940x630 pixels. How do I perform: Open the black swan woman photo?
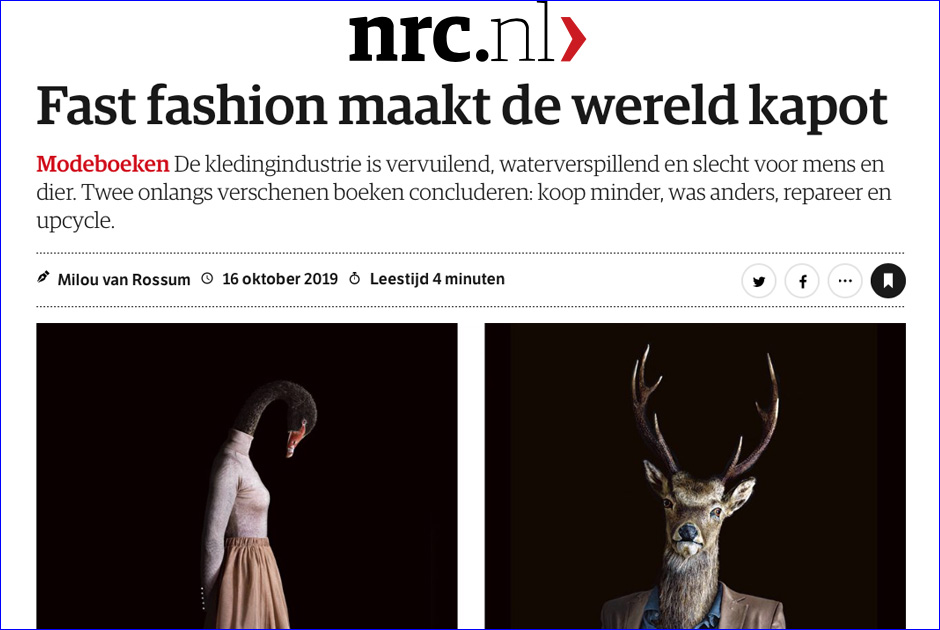247,476
